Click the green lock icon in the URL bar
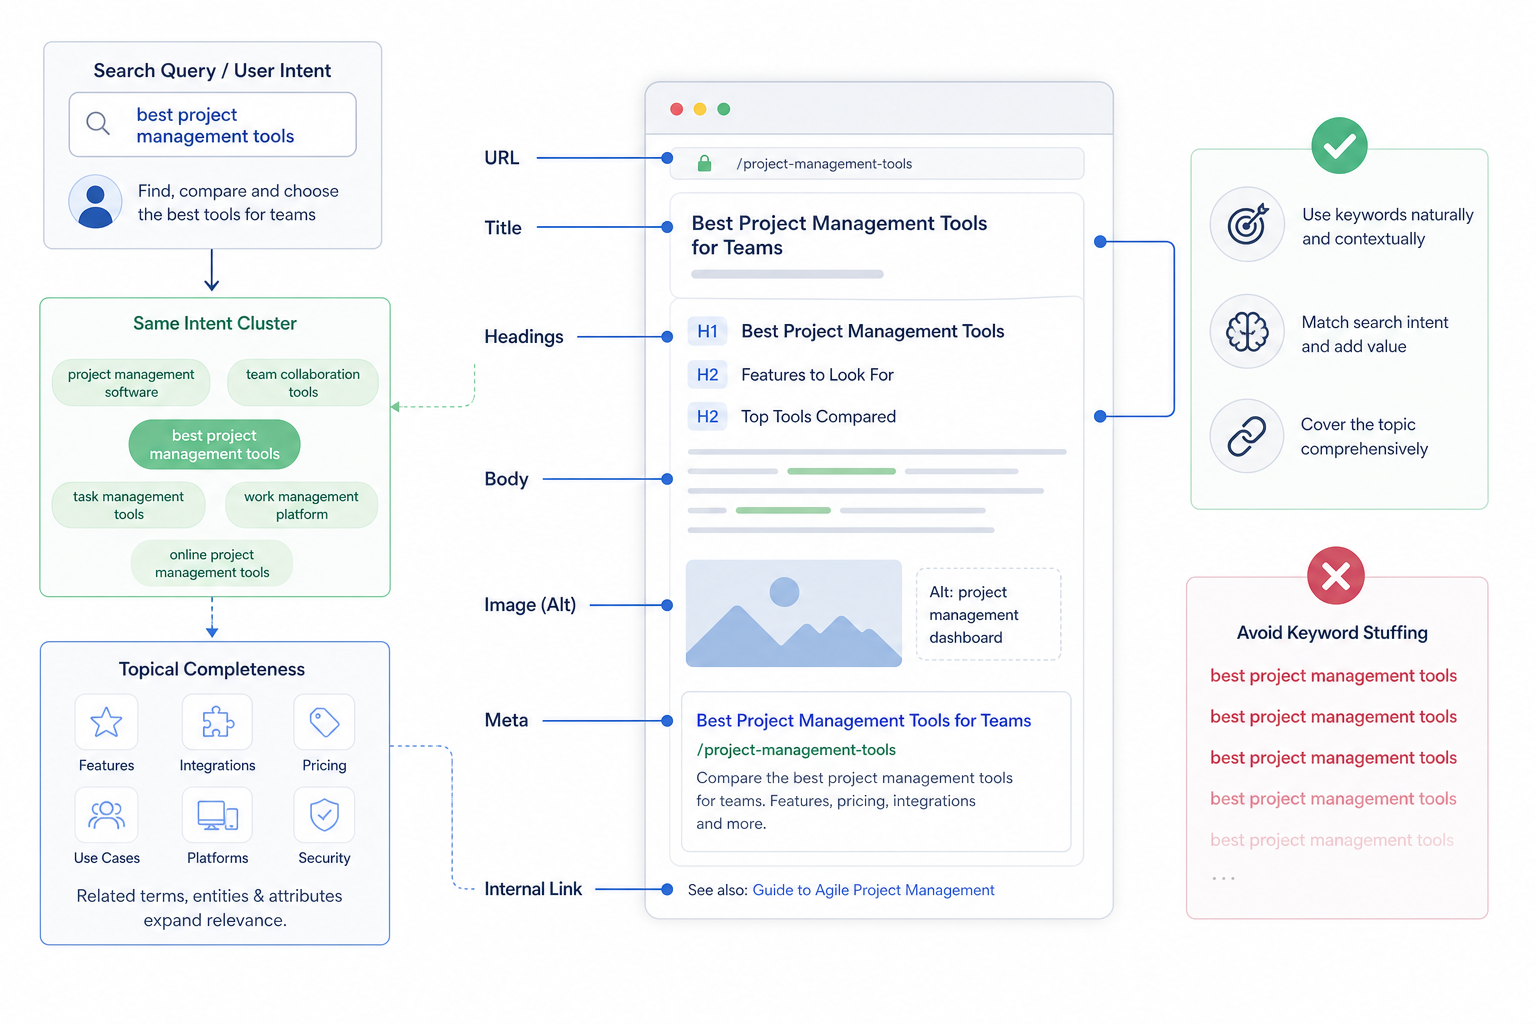 [704, 163]
